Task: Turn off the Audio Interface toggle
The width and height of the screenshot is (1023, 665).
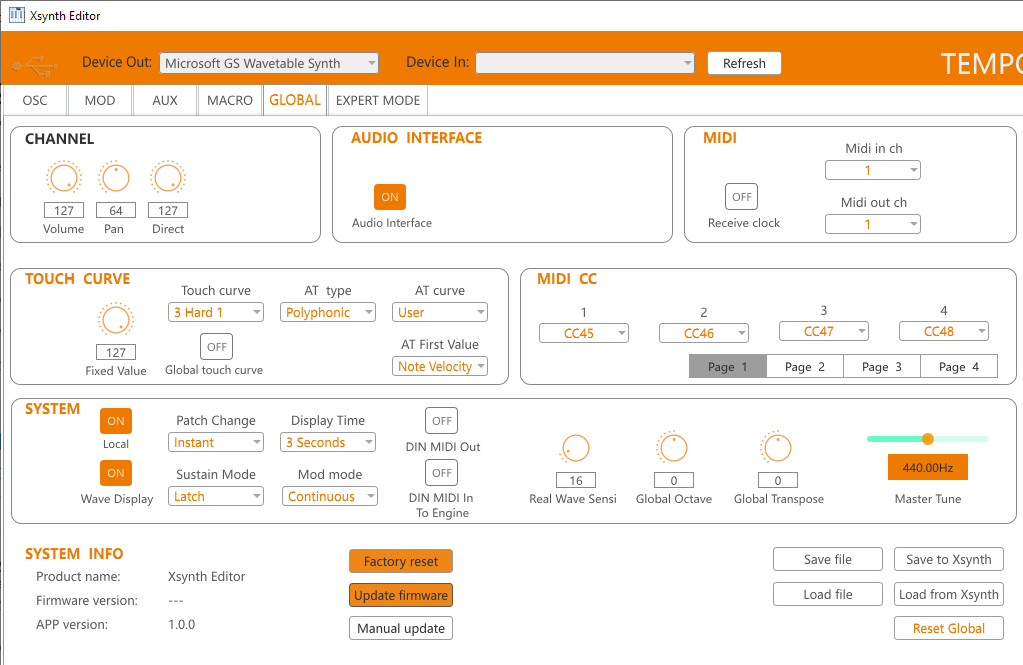Action: tap(389, 197)
